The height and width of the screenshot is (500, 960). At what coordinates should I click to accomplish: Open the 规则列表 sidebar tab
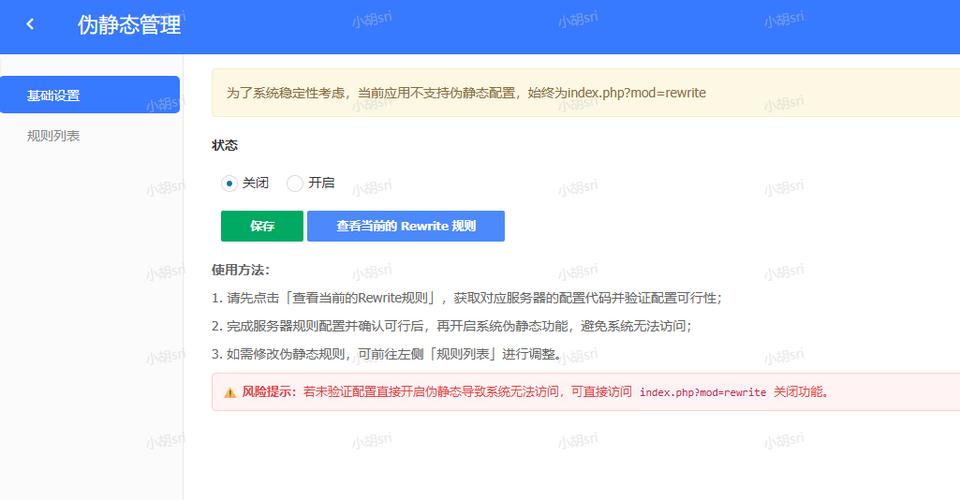coord(53,136)
